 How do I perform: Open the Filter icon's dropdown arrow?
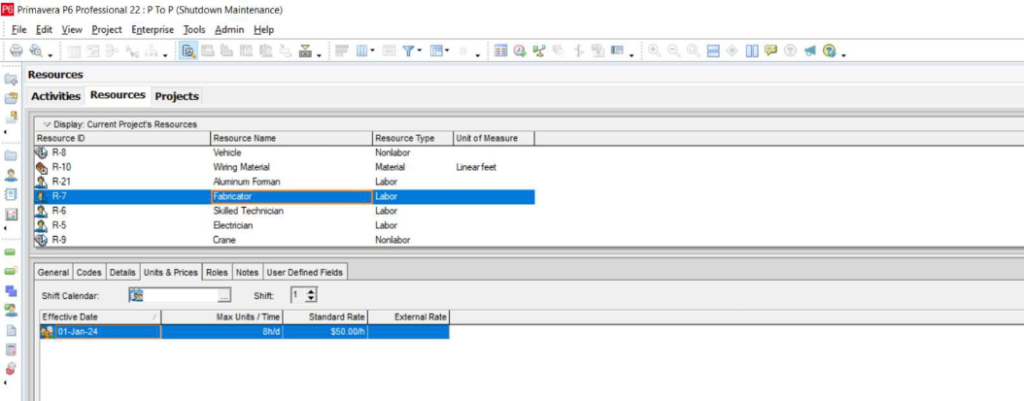[x=419, y=51]
